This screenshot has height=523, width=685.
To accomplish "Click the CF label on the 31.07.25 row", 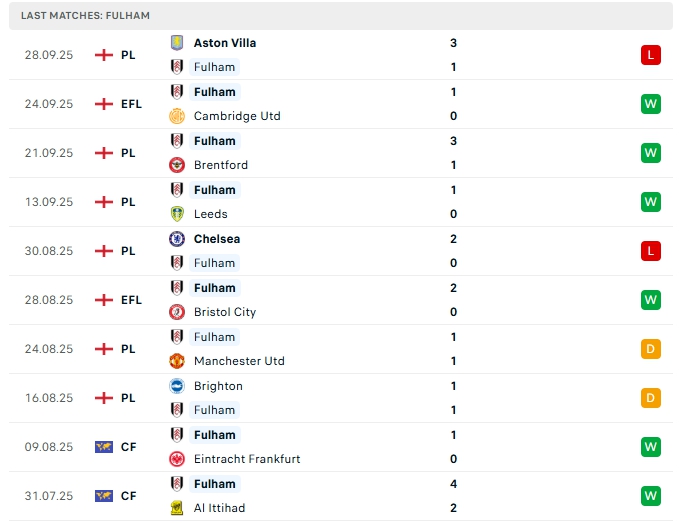I will (129, 496).
